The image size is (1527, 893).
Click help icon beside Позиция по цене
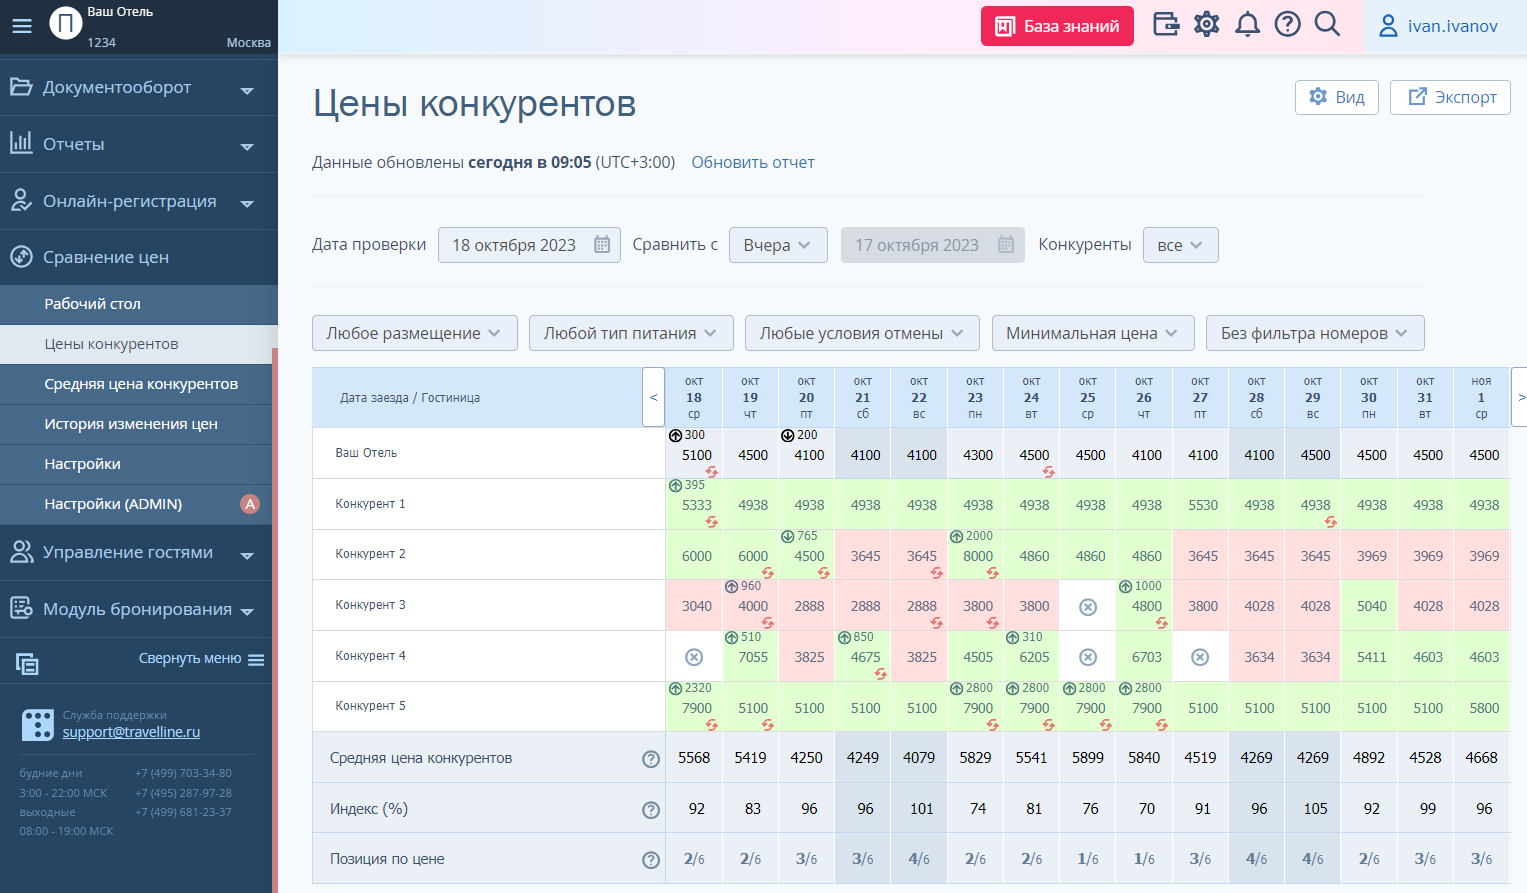pos(651,860)
